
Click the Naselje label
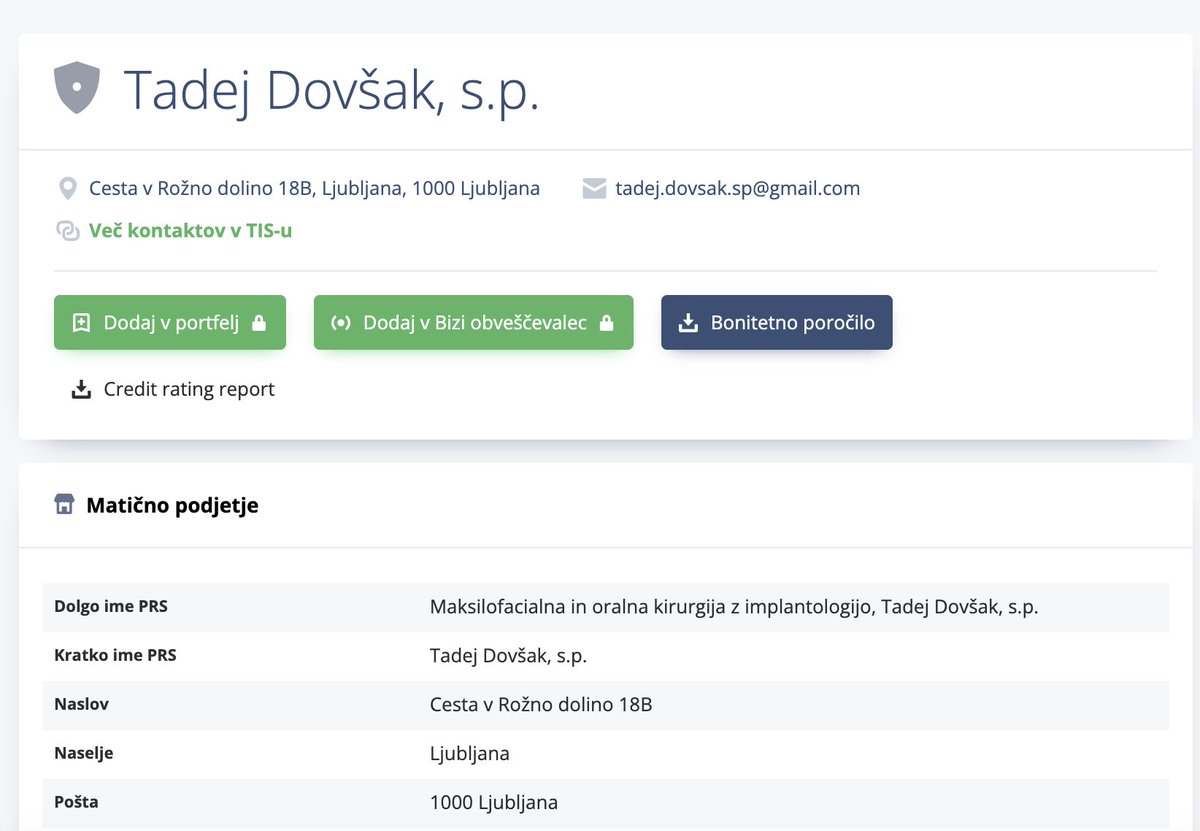[84, 753]
